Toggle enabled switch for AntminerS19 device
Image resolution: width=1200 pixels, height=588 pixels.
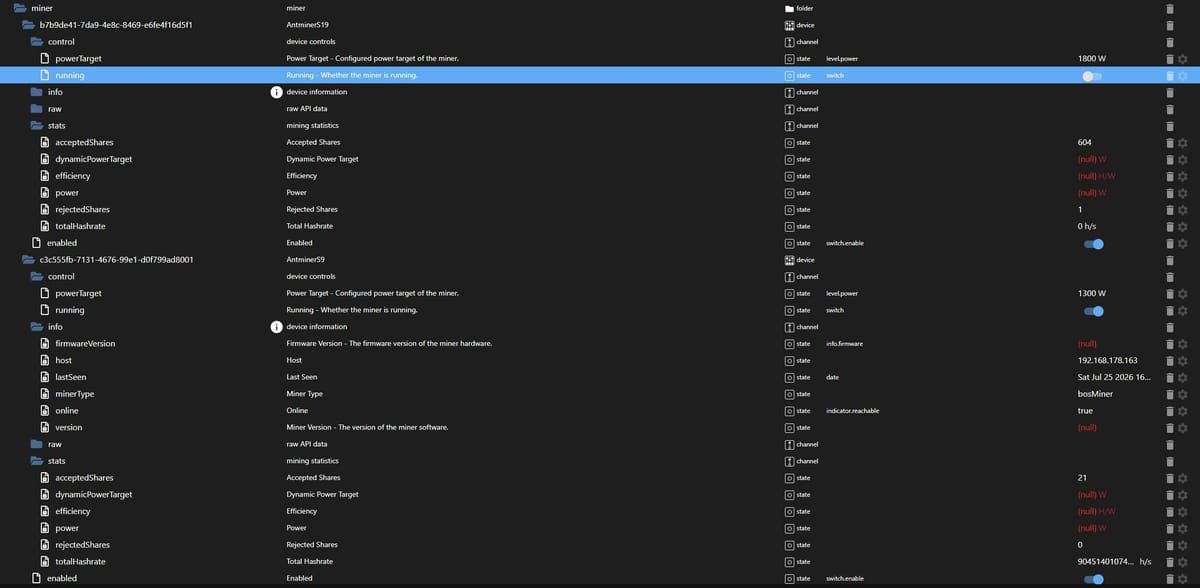(1094, 243)
